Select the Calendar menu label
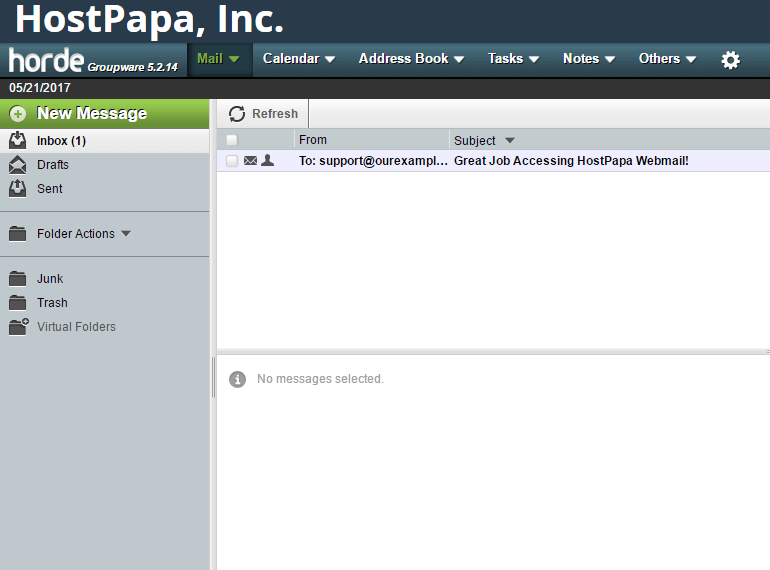The image size is (770, 570). click(x=291, y=58)
